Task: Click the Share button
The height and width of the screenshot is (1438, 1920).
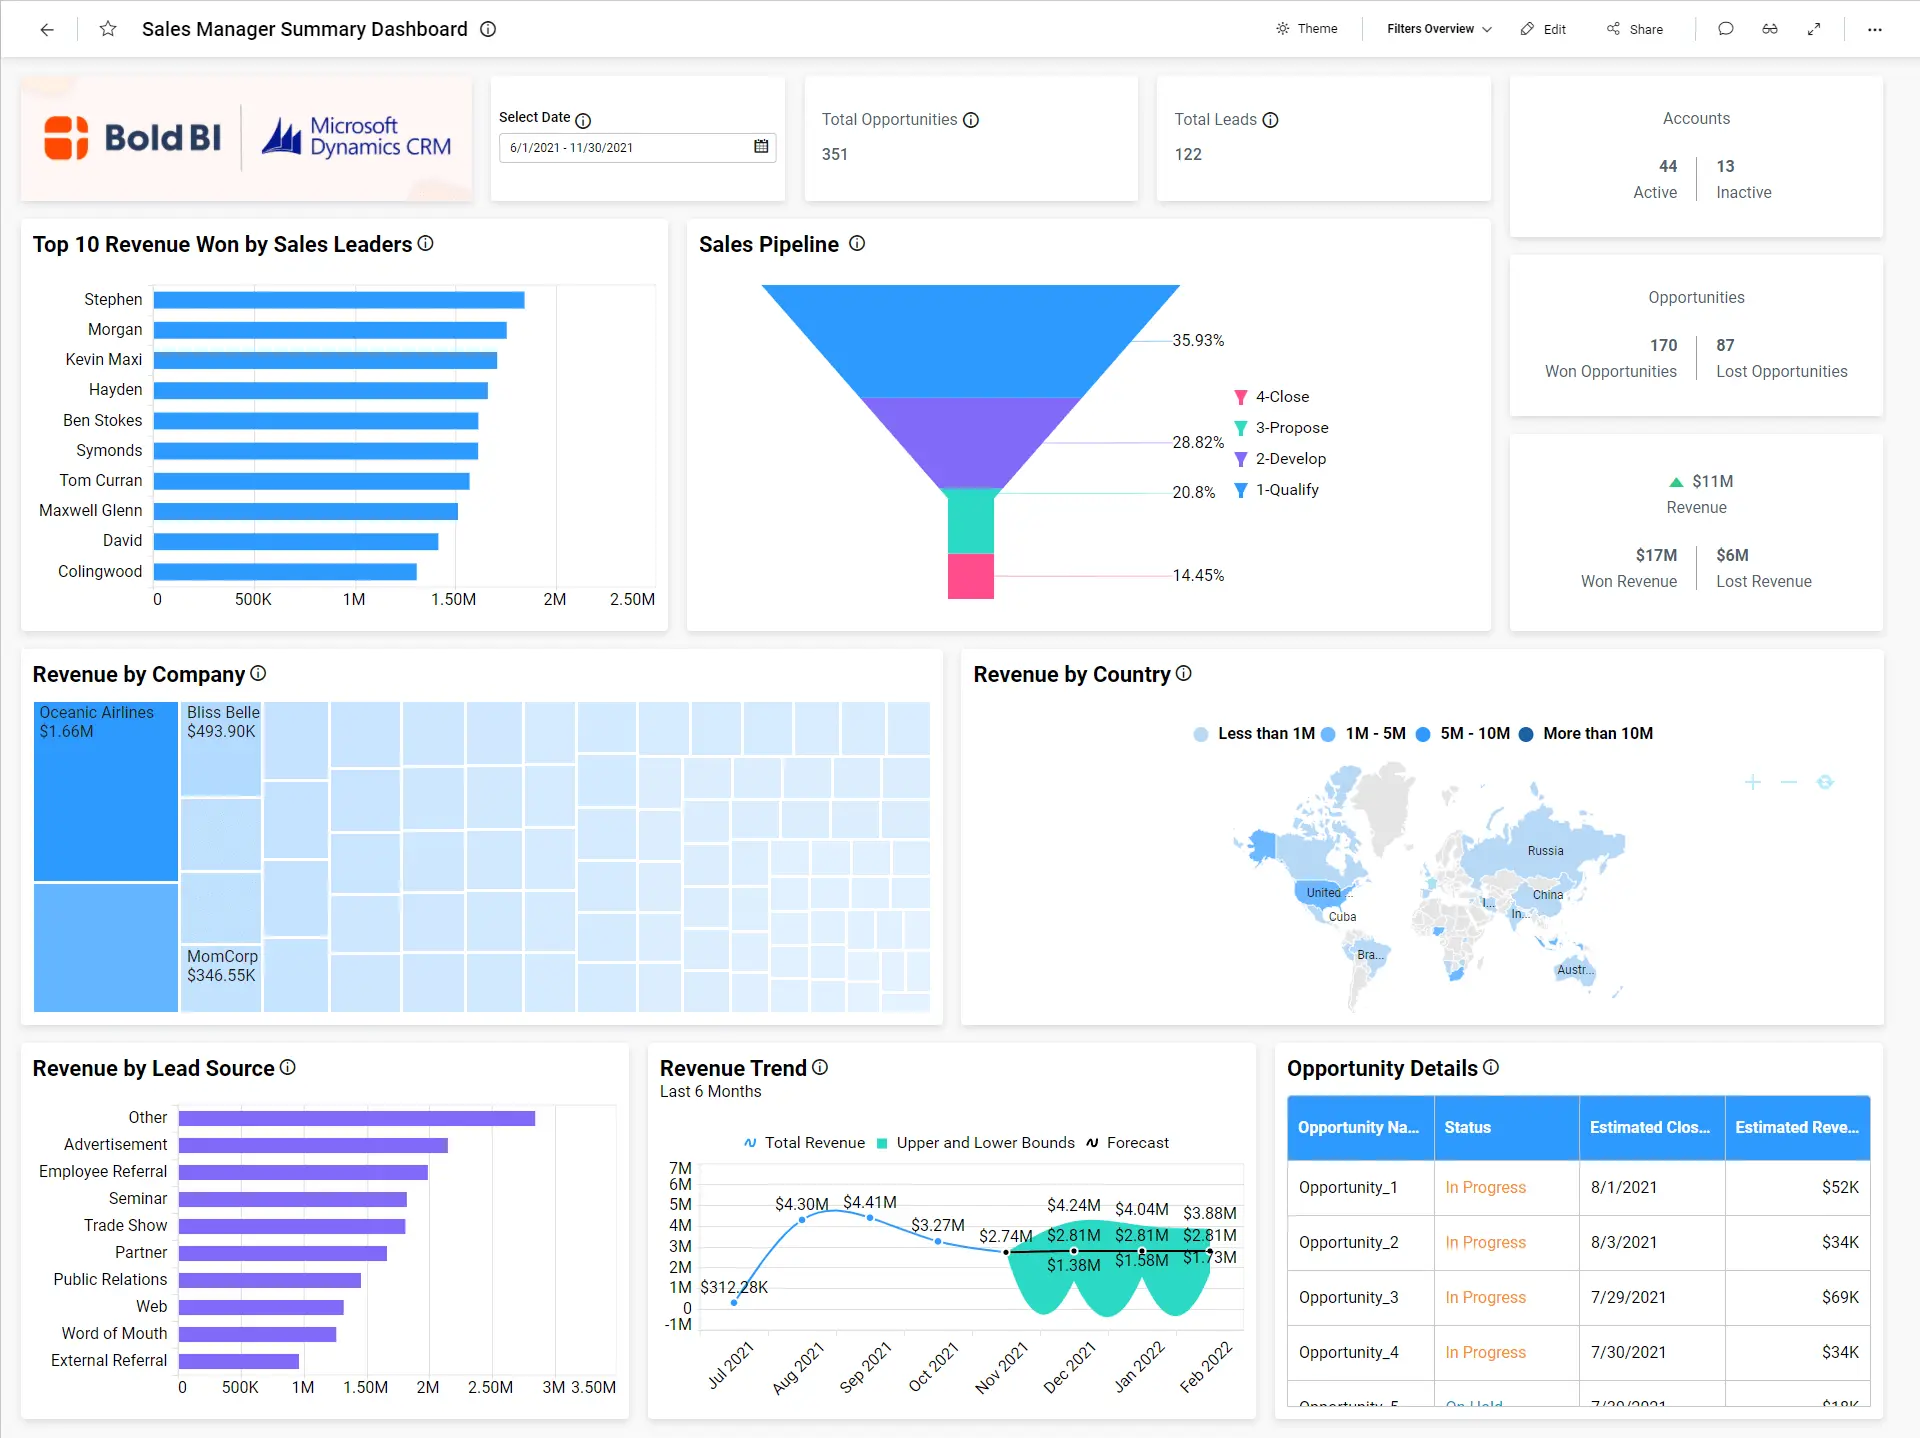Action: tap(1635, 29)
